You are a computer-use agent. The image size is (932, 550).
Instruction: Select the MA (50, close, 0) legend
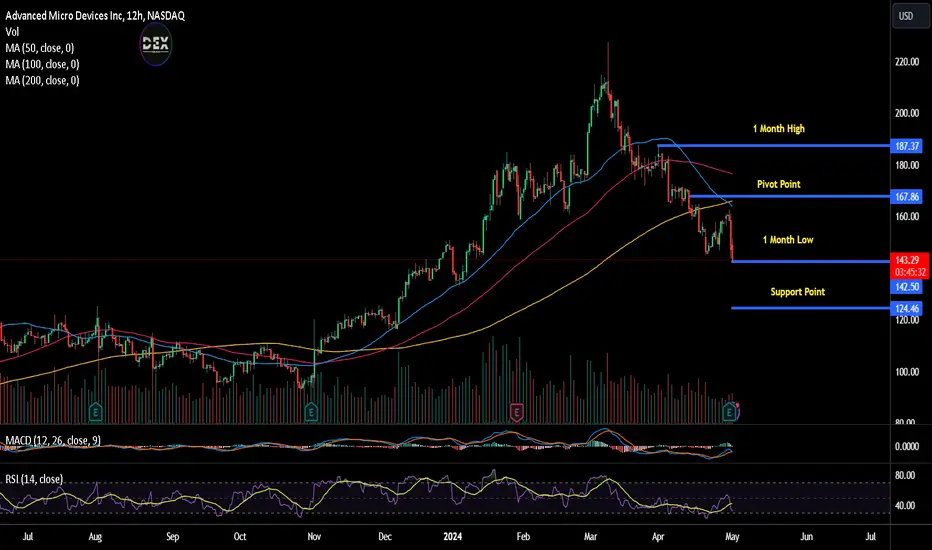pyautogui.click(x=39, y=48)
